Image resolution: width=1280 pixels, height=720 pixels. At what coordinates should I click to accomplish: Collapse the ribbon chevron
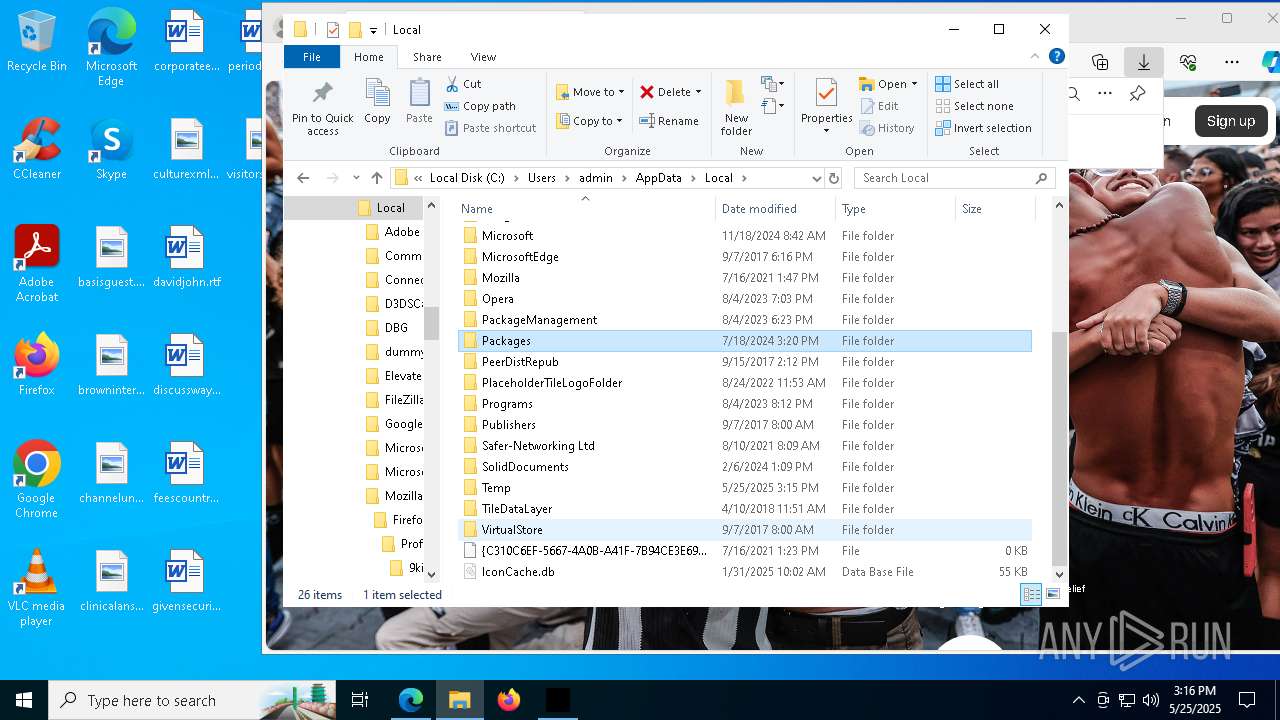pyautogui.click(x=1036, y=57)
